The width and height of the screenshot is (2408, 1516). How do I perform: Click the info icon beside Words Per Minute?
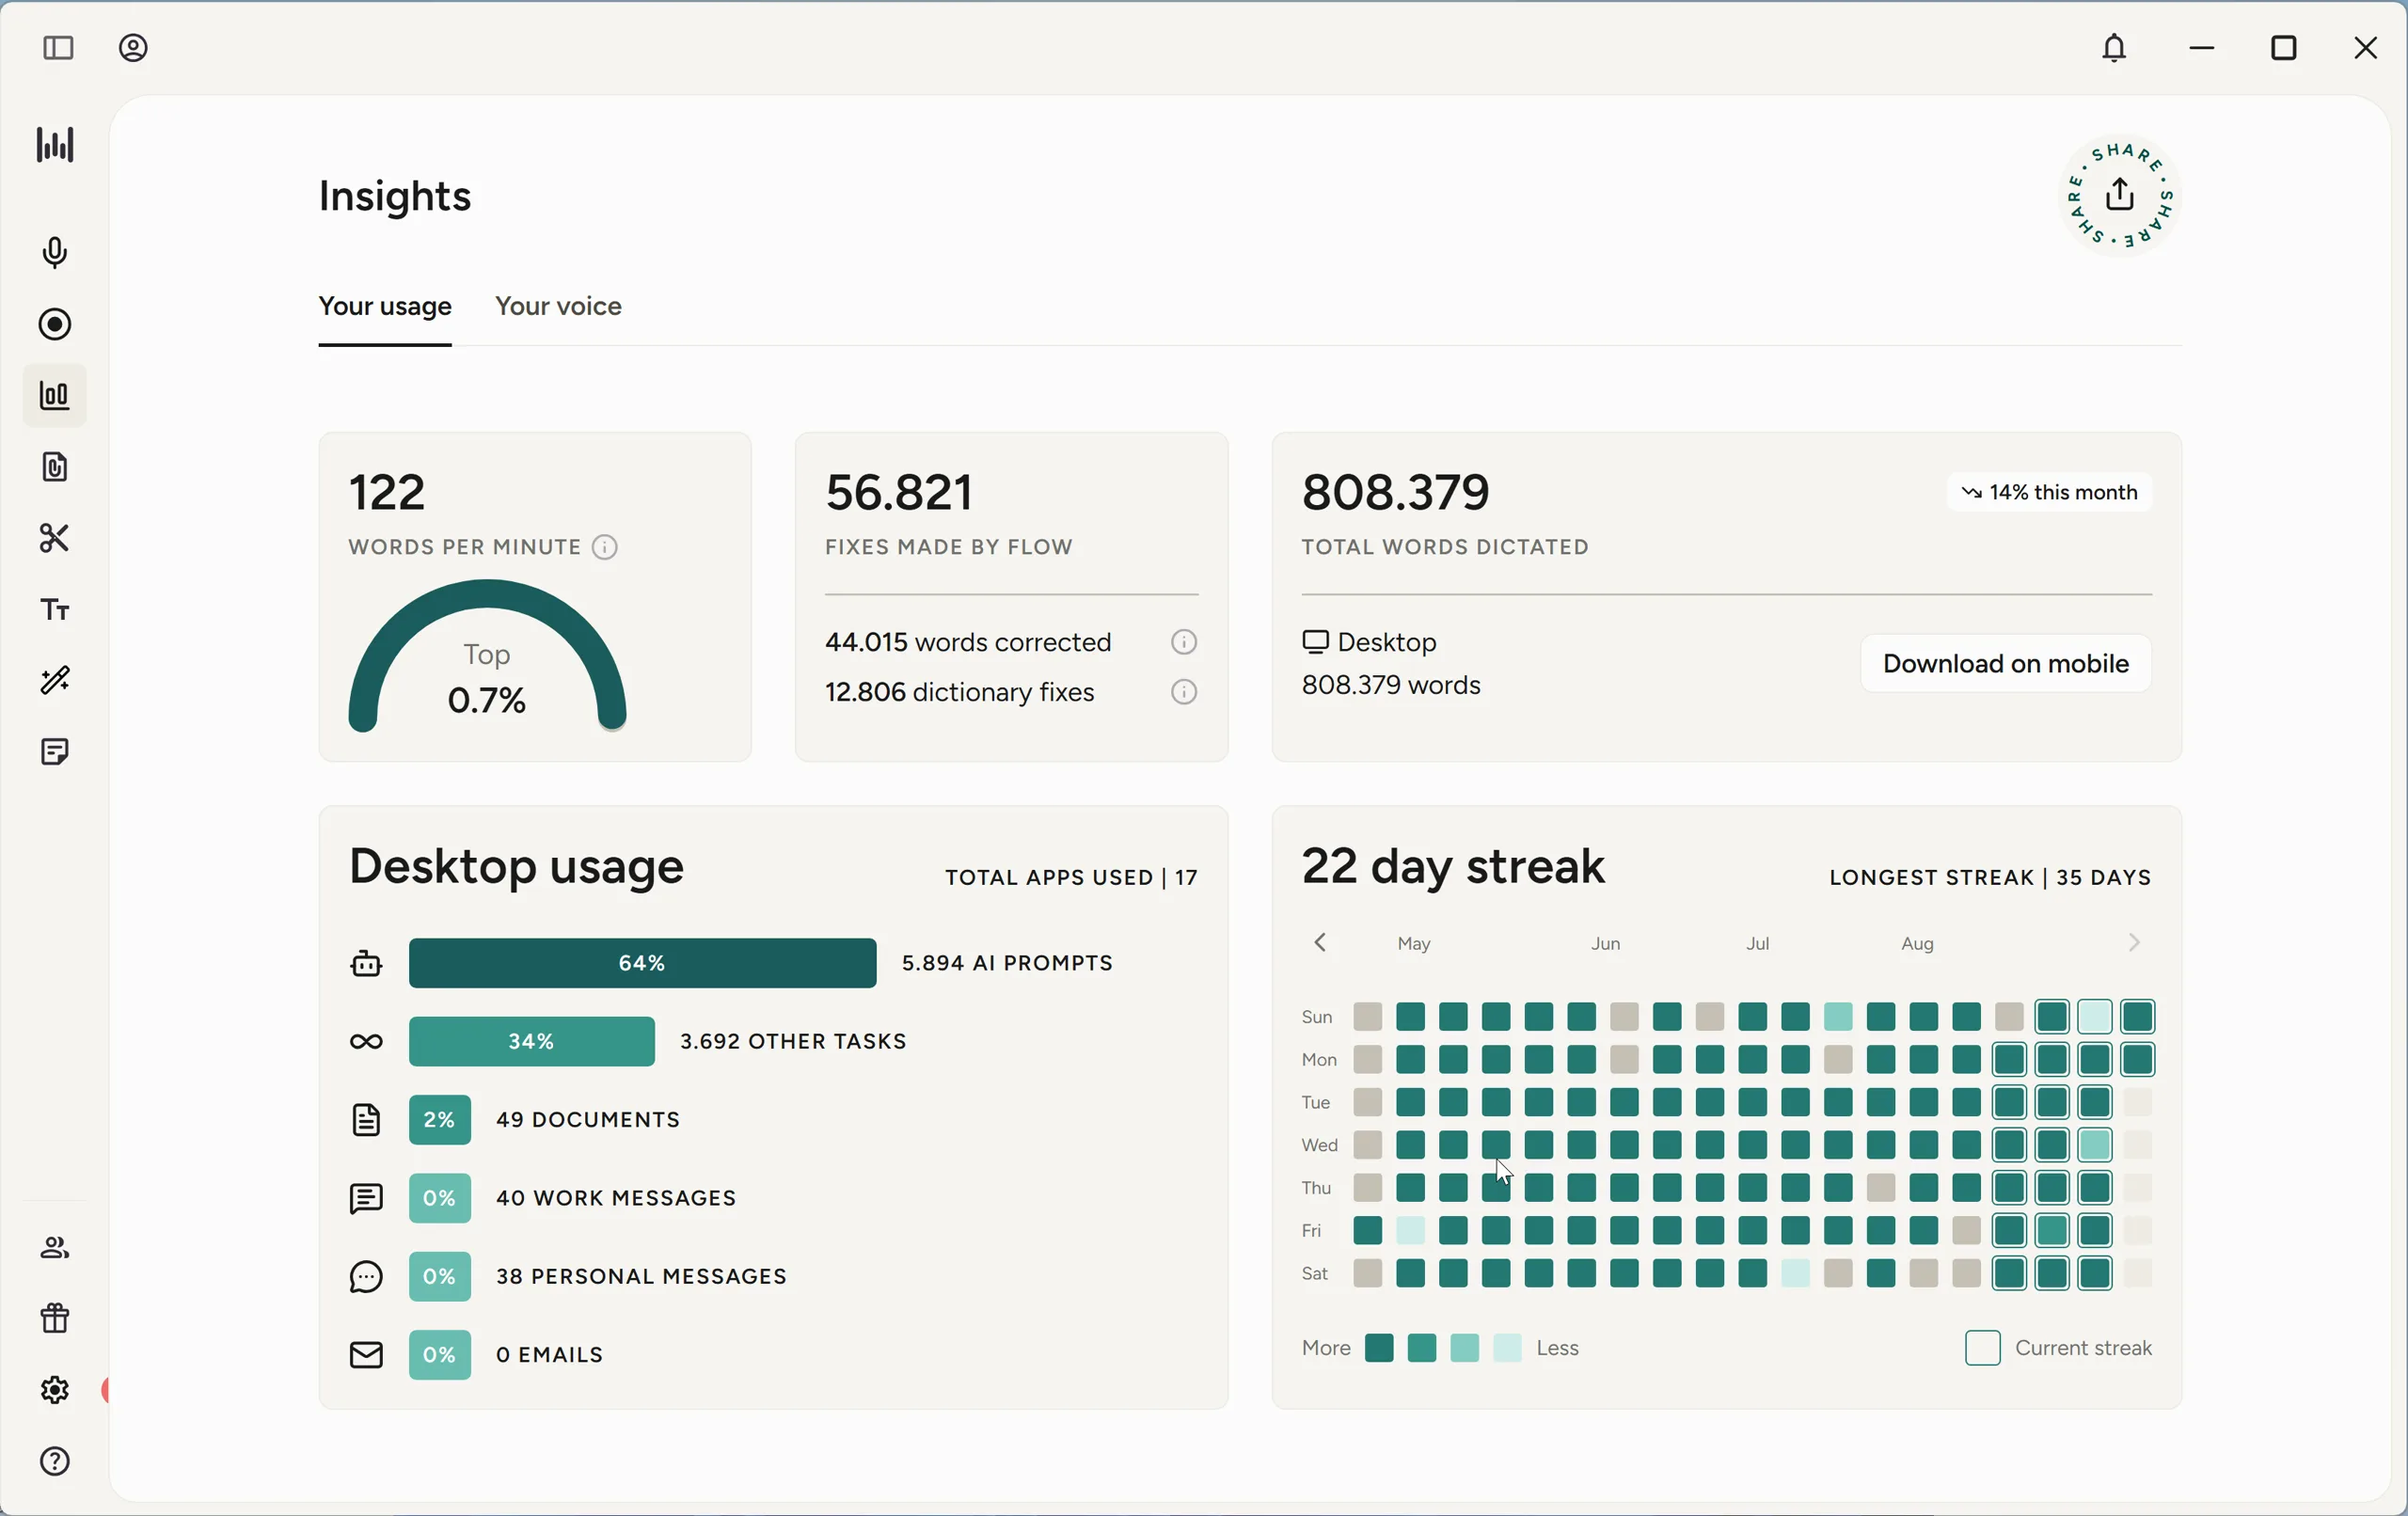click(605, 547)
